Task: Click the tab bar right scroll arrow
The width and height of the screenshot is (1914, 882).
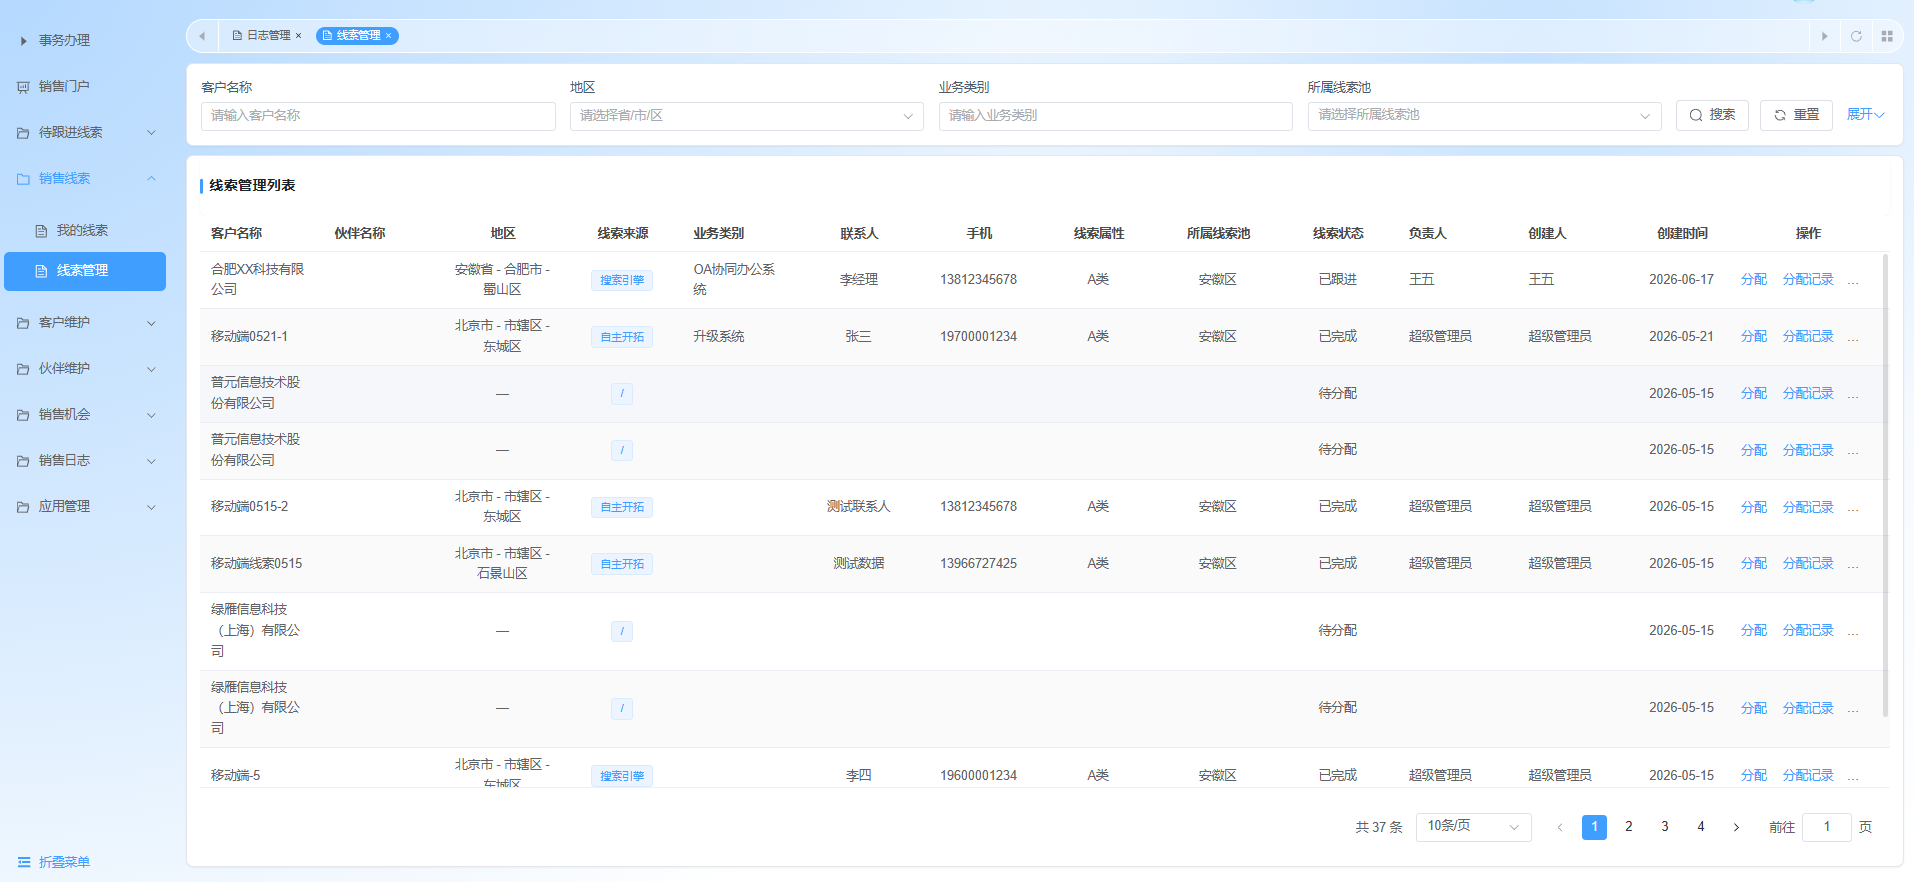Action: point(1824,36)
